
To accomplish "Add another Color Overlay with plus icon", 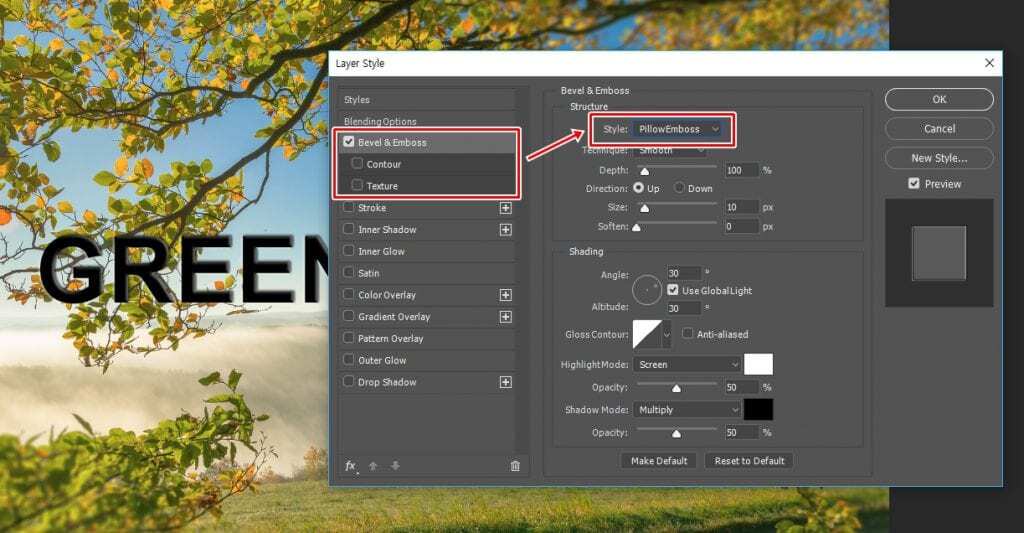I will click(x=505, y=295).
